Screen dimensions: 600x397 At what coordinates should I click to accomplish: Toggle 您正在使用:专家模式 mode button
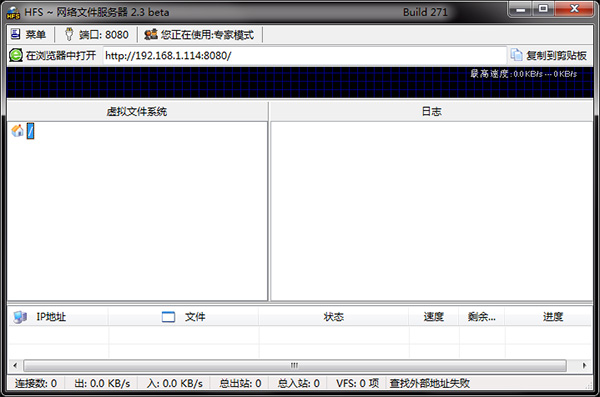[199, 34]
